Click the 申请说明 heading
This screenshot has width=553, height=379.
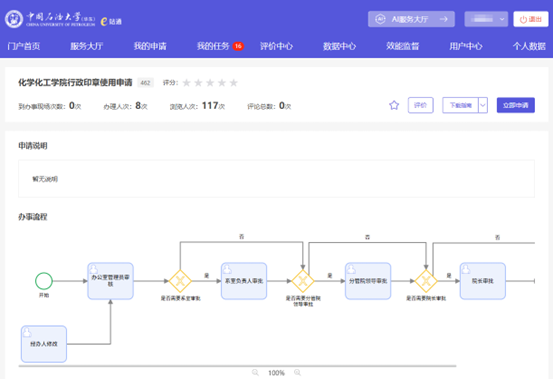pos(33,146)
